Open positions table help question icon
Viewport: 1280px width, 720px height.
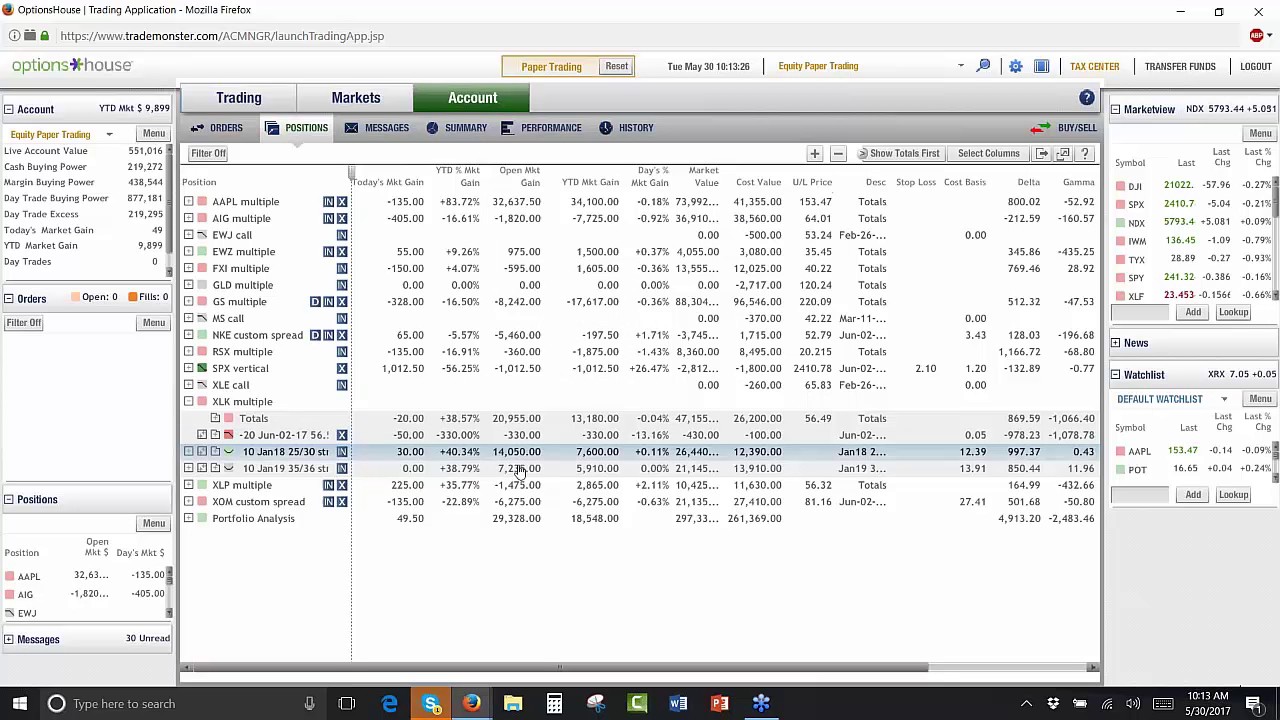pos(1084,153)
